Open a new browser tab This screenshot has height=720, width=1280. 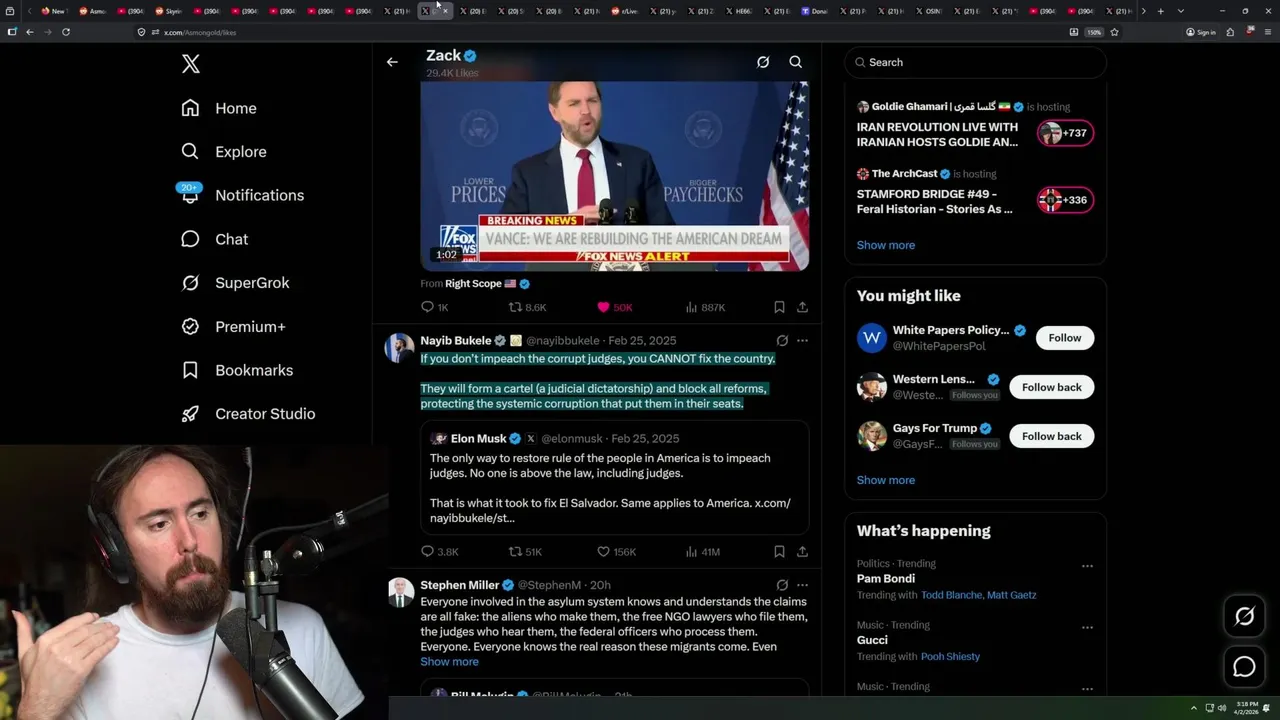[x=1160, y=11]
